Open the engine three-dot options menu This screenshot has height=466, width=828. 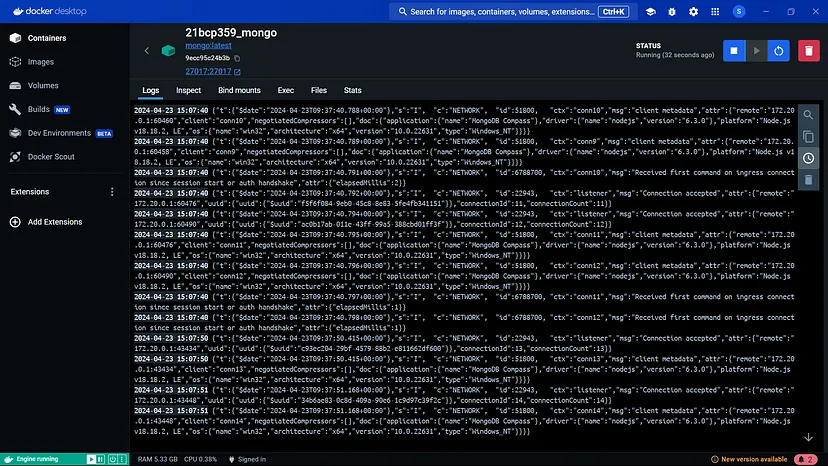point(122,459)
